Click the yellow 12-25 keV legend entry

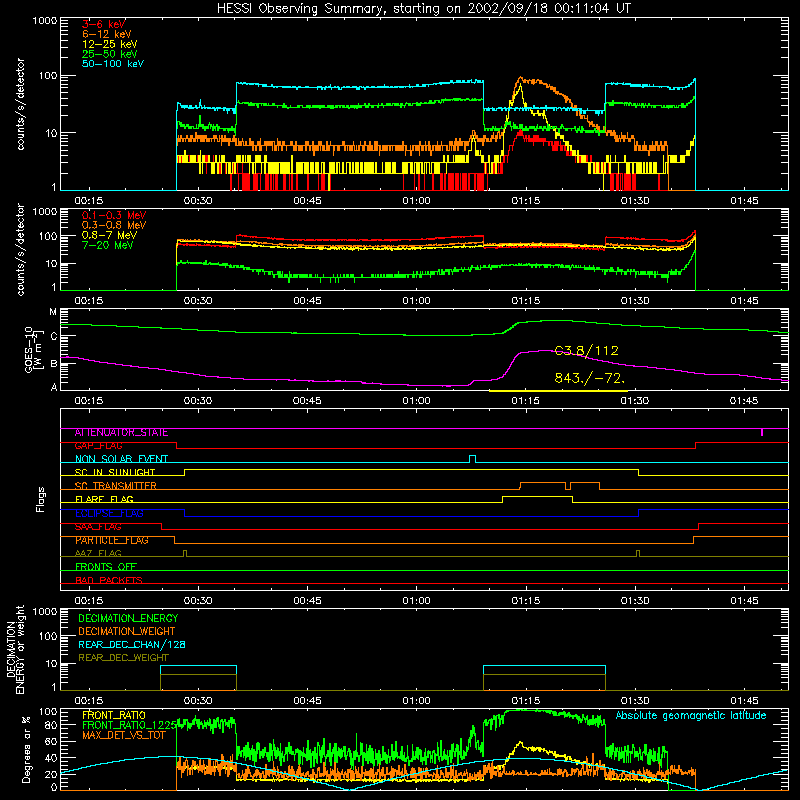click(x=109, y=44)
